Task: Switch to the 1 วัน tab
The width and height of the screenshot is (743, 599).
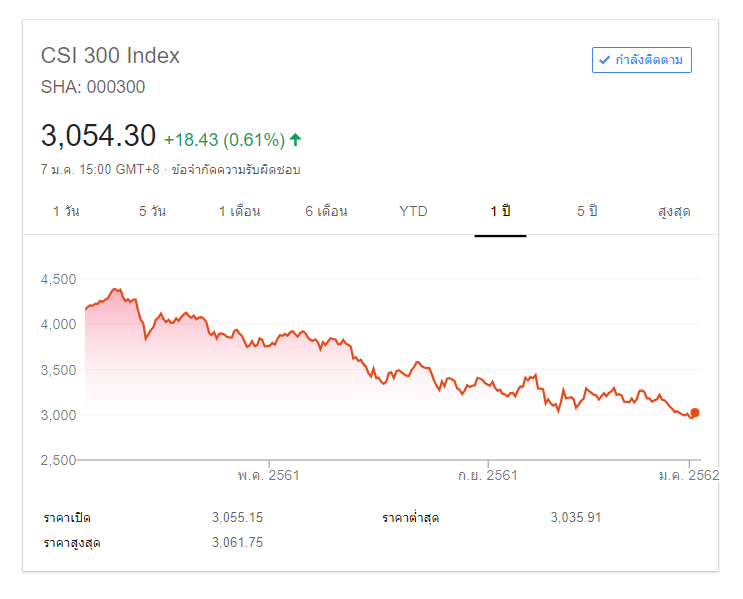Action: 67,212
